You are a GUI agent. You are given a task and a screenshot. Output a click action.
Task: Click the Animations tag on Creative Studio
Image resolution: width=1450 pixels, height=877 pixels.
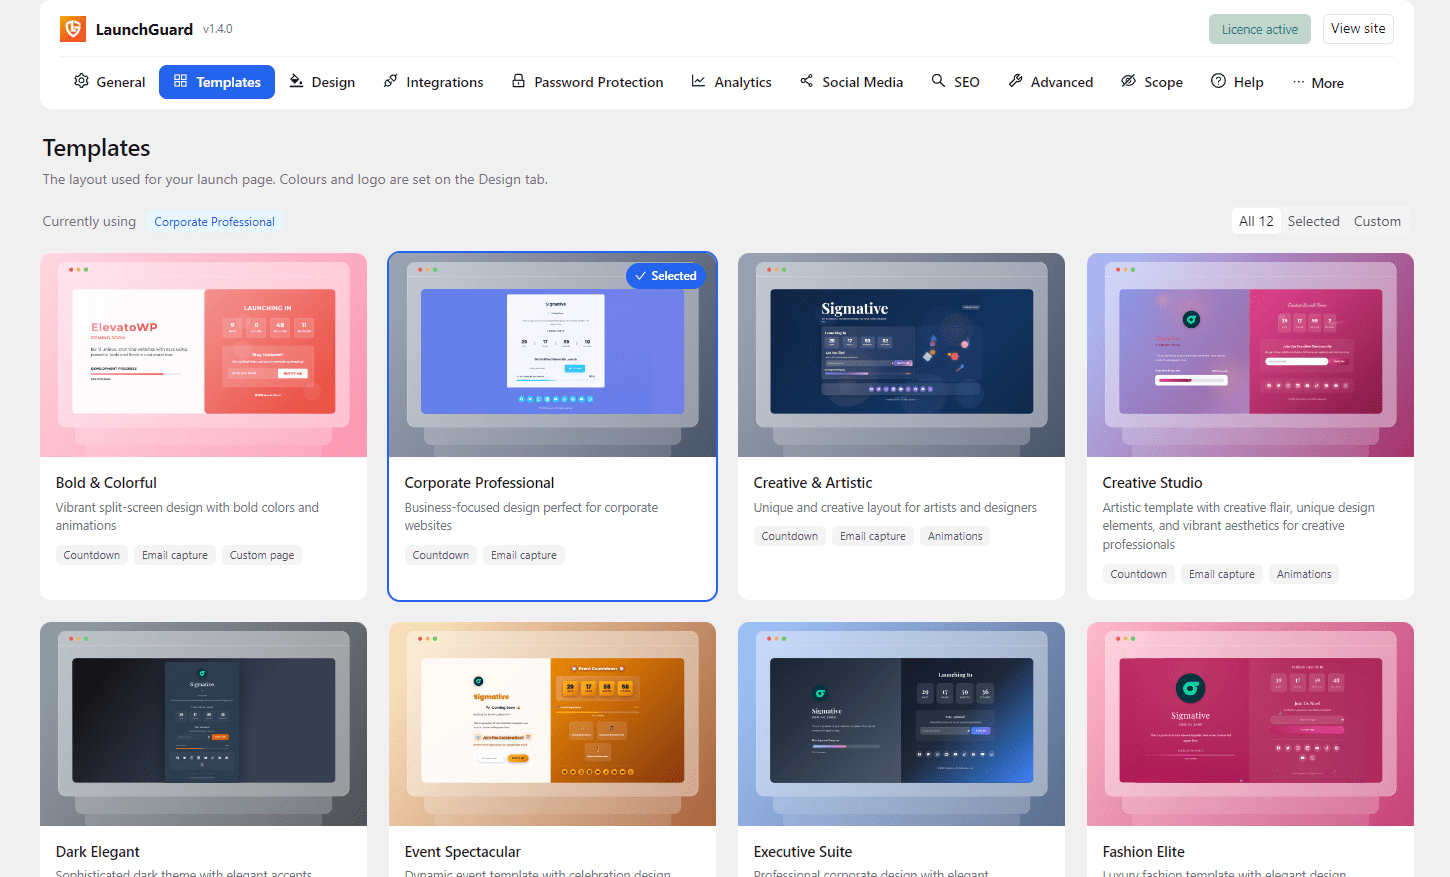(1303, 574)
